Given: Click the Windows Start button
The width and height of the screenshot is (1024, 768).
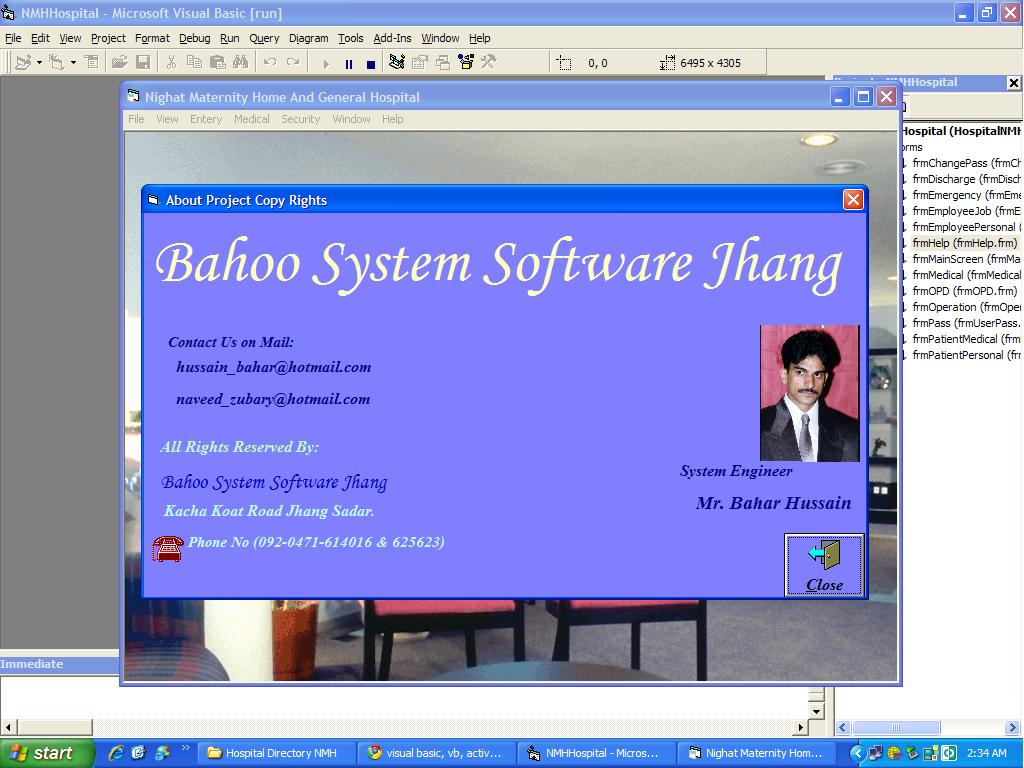Looking at the screenshot, I should [x=46, y=753].
